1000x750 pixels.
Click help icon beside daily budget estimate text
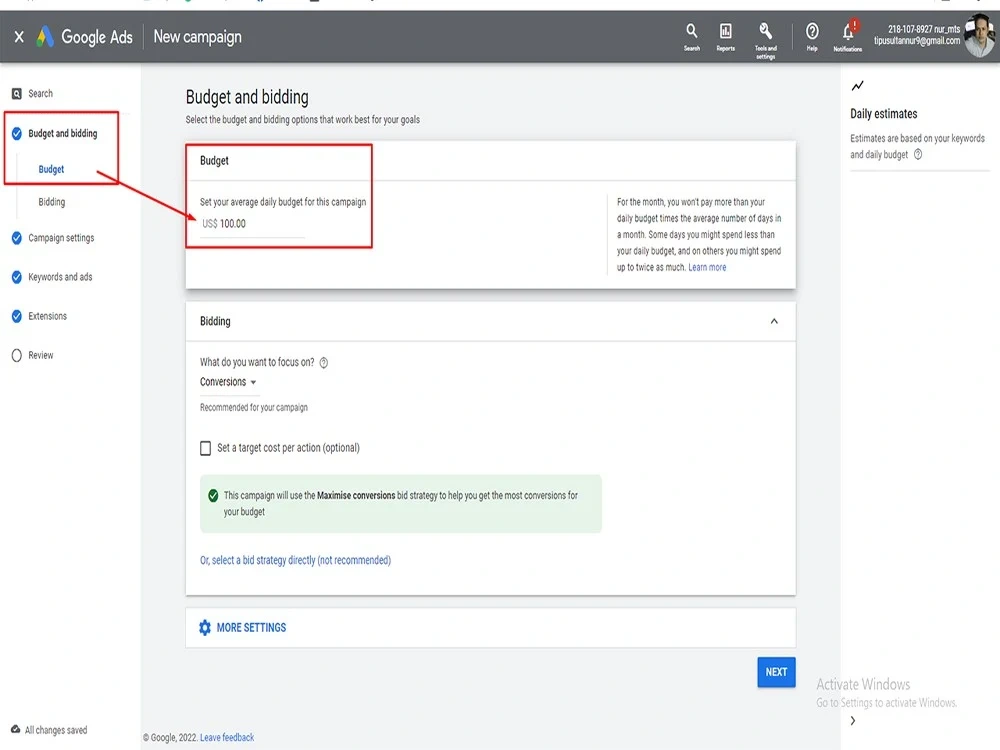coord(918,154)
